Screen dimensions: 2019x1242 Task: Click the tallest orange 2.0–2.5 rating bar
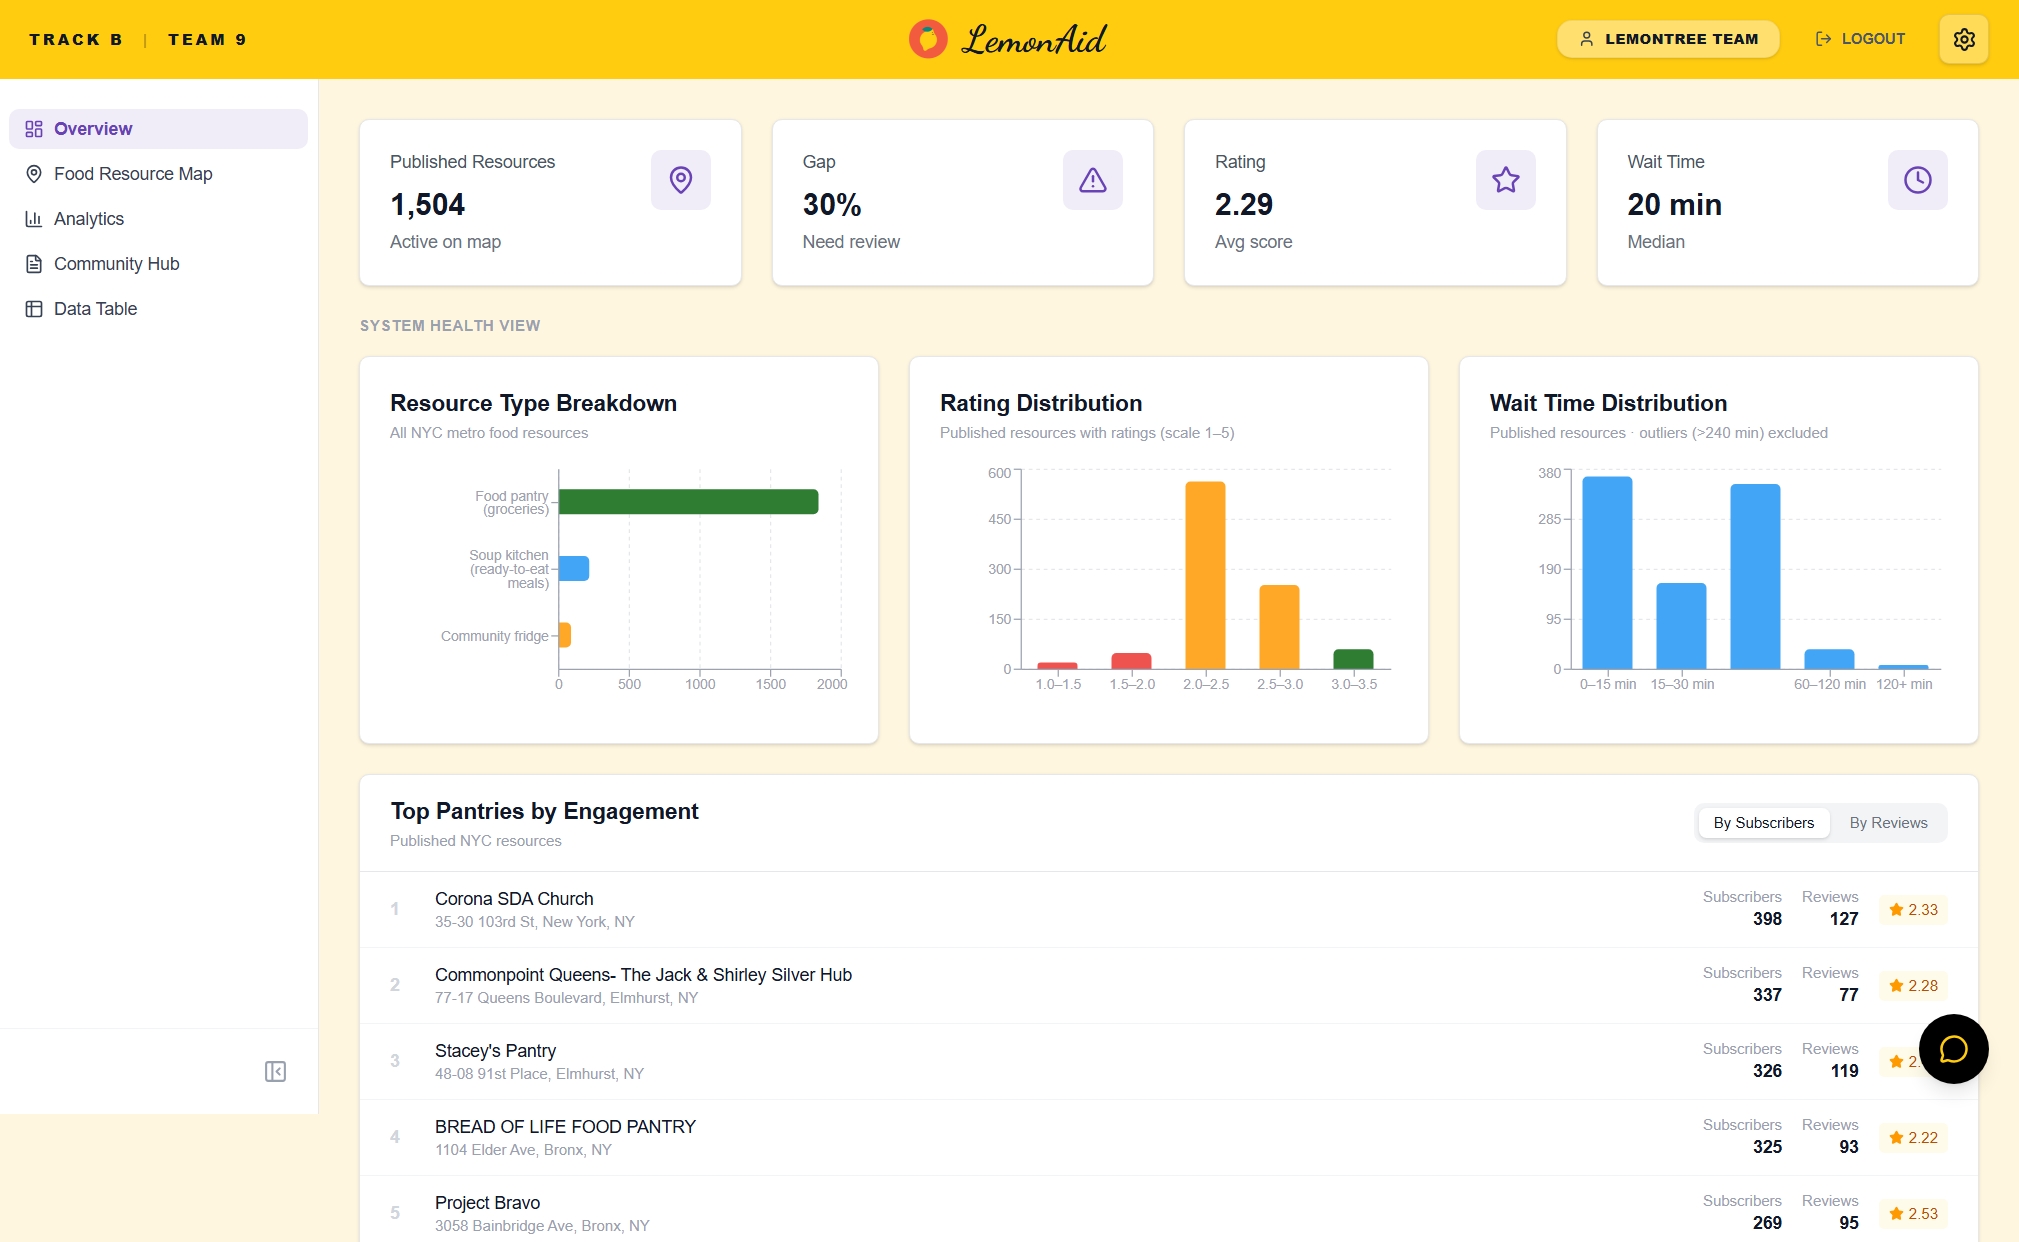1205,575
